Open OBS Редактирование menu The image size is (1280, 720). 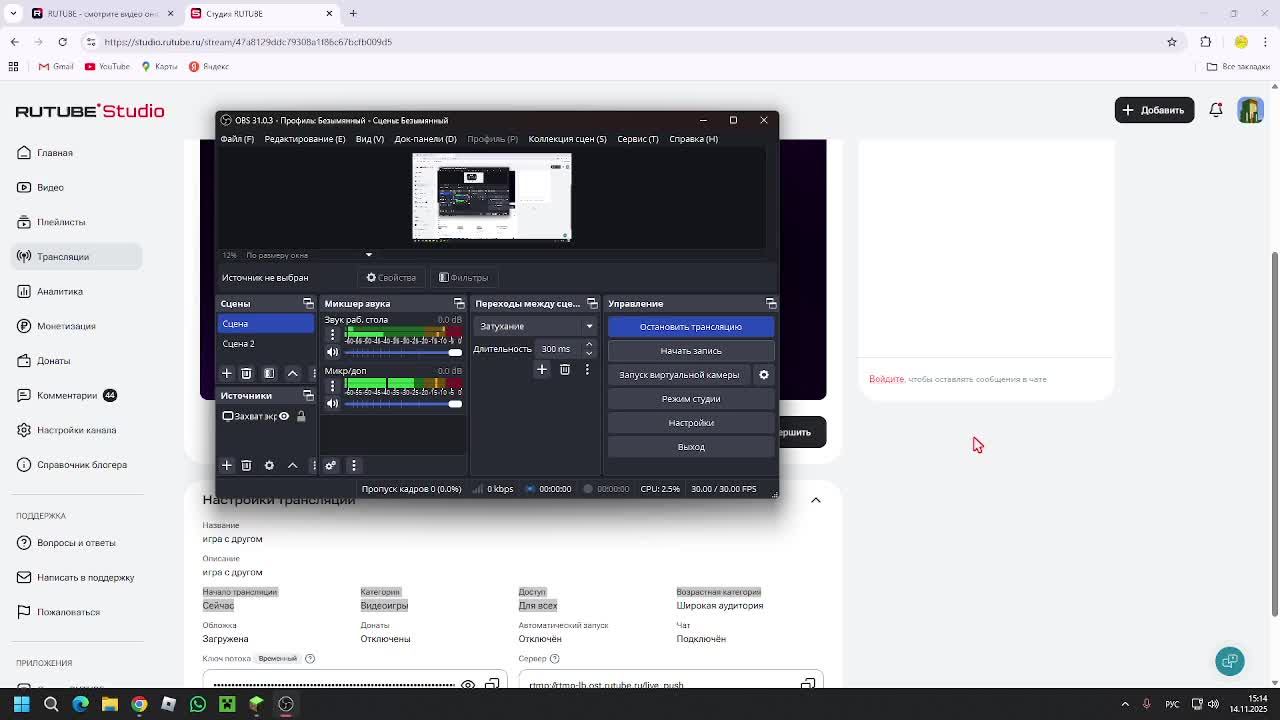(x=304, y=139)
